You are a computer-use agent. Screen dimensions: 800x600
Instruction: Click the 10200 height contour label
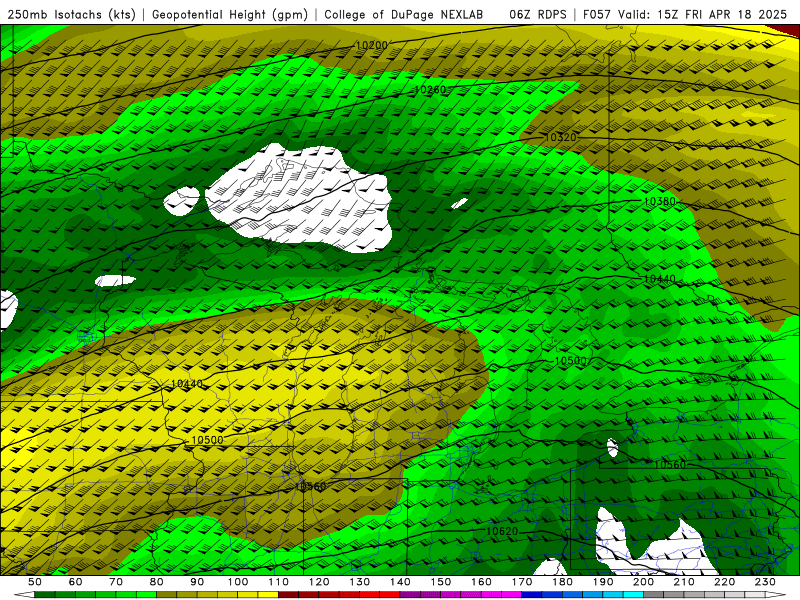pos(371,45)
